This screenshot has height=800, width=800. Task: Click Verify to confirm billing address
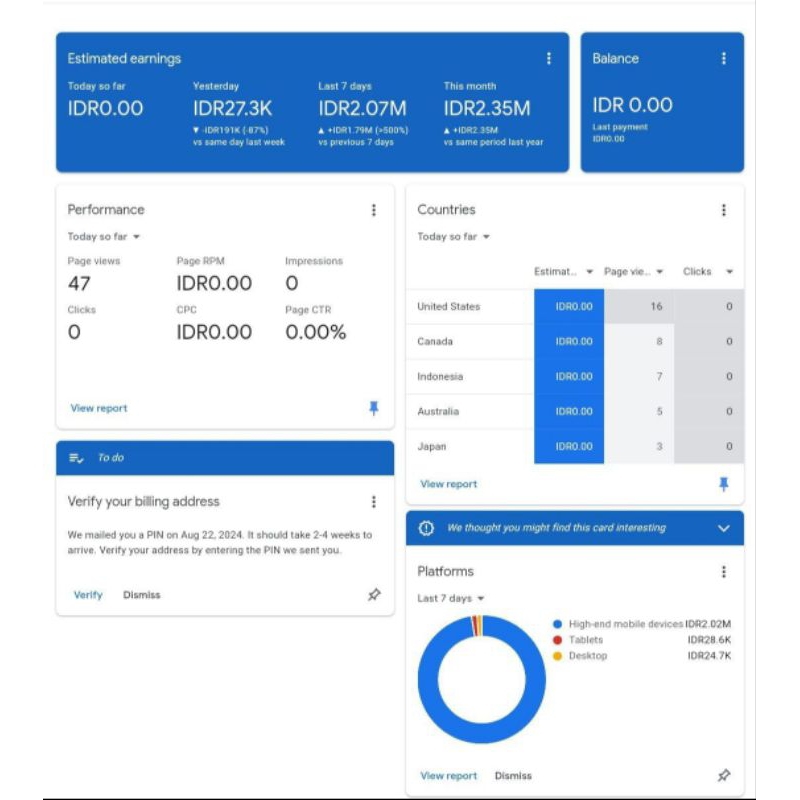(x=87, y=594)
